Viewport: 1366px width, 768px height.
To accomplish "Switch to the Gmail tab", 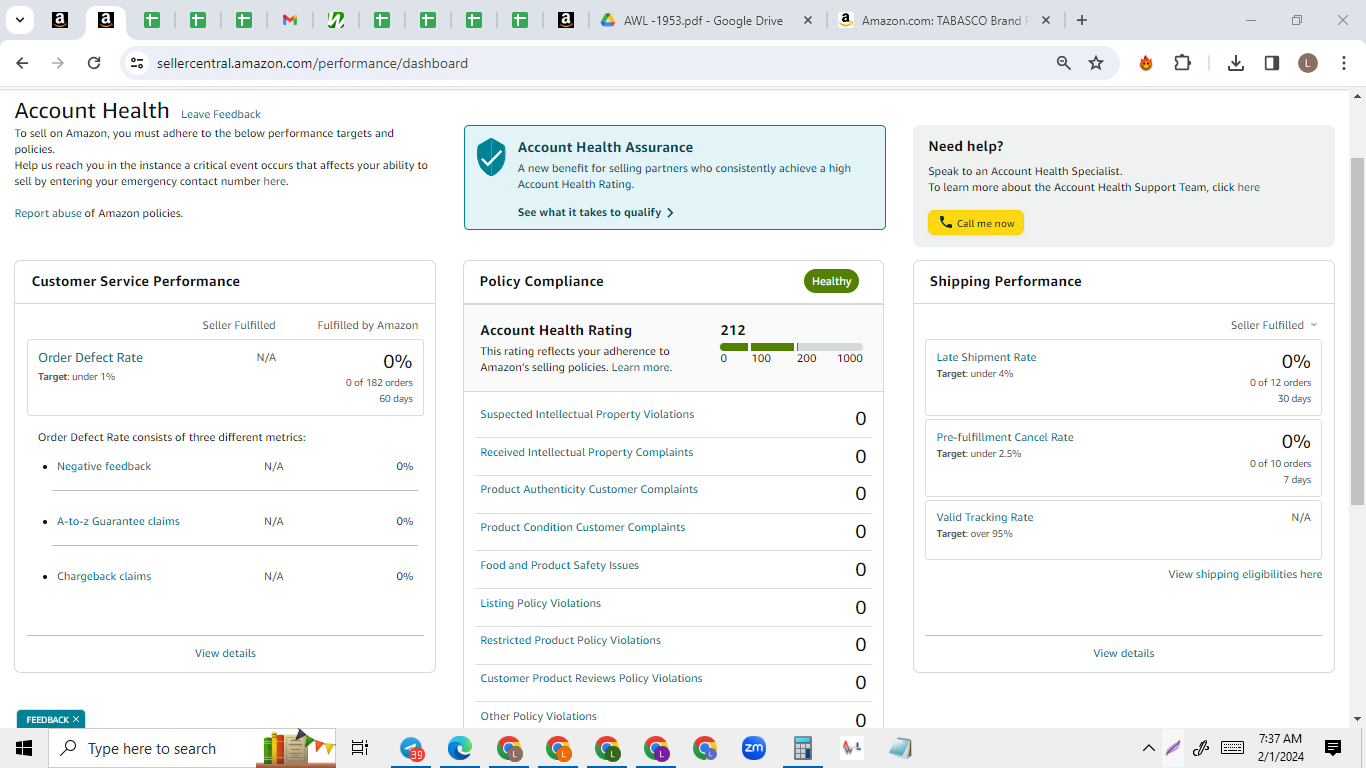I will pyautogui.click(x=290, y=20).
